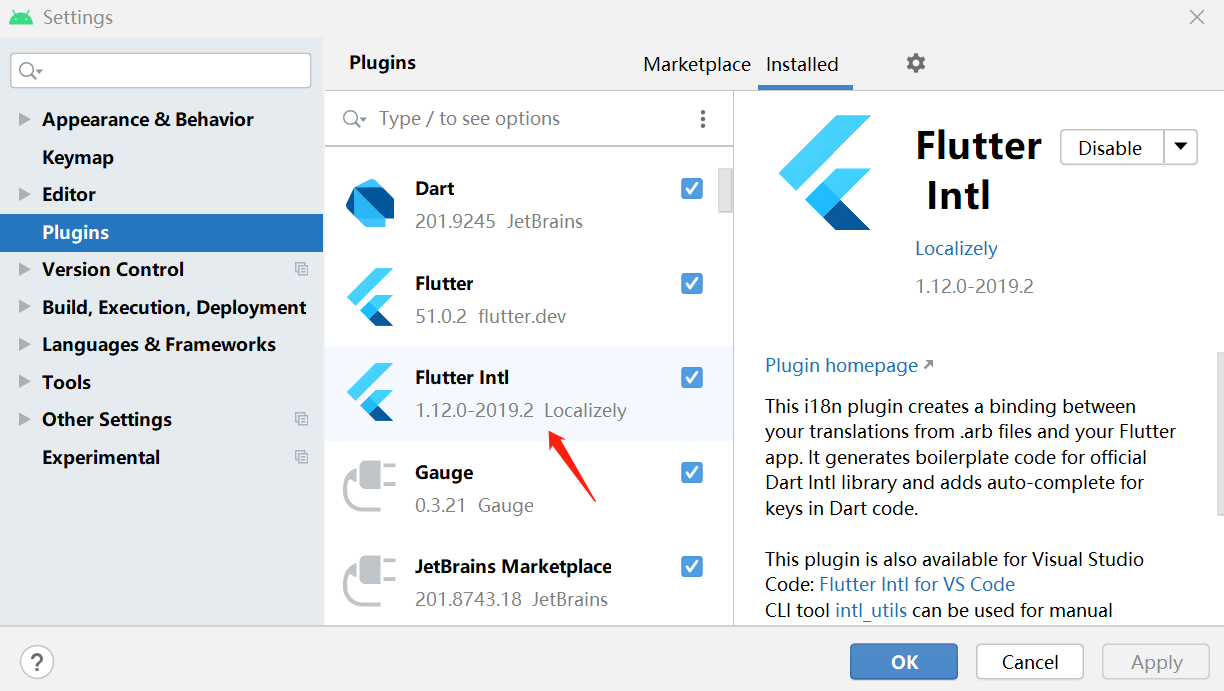Uncheck the Dart plugin checkbox

pyautogui.click(x=691, y=188)
